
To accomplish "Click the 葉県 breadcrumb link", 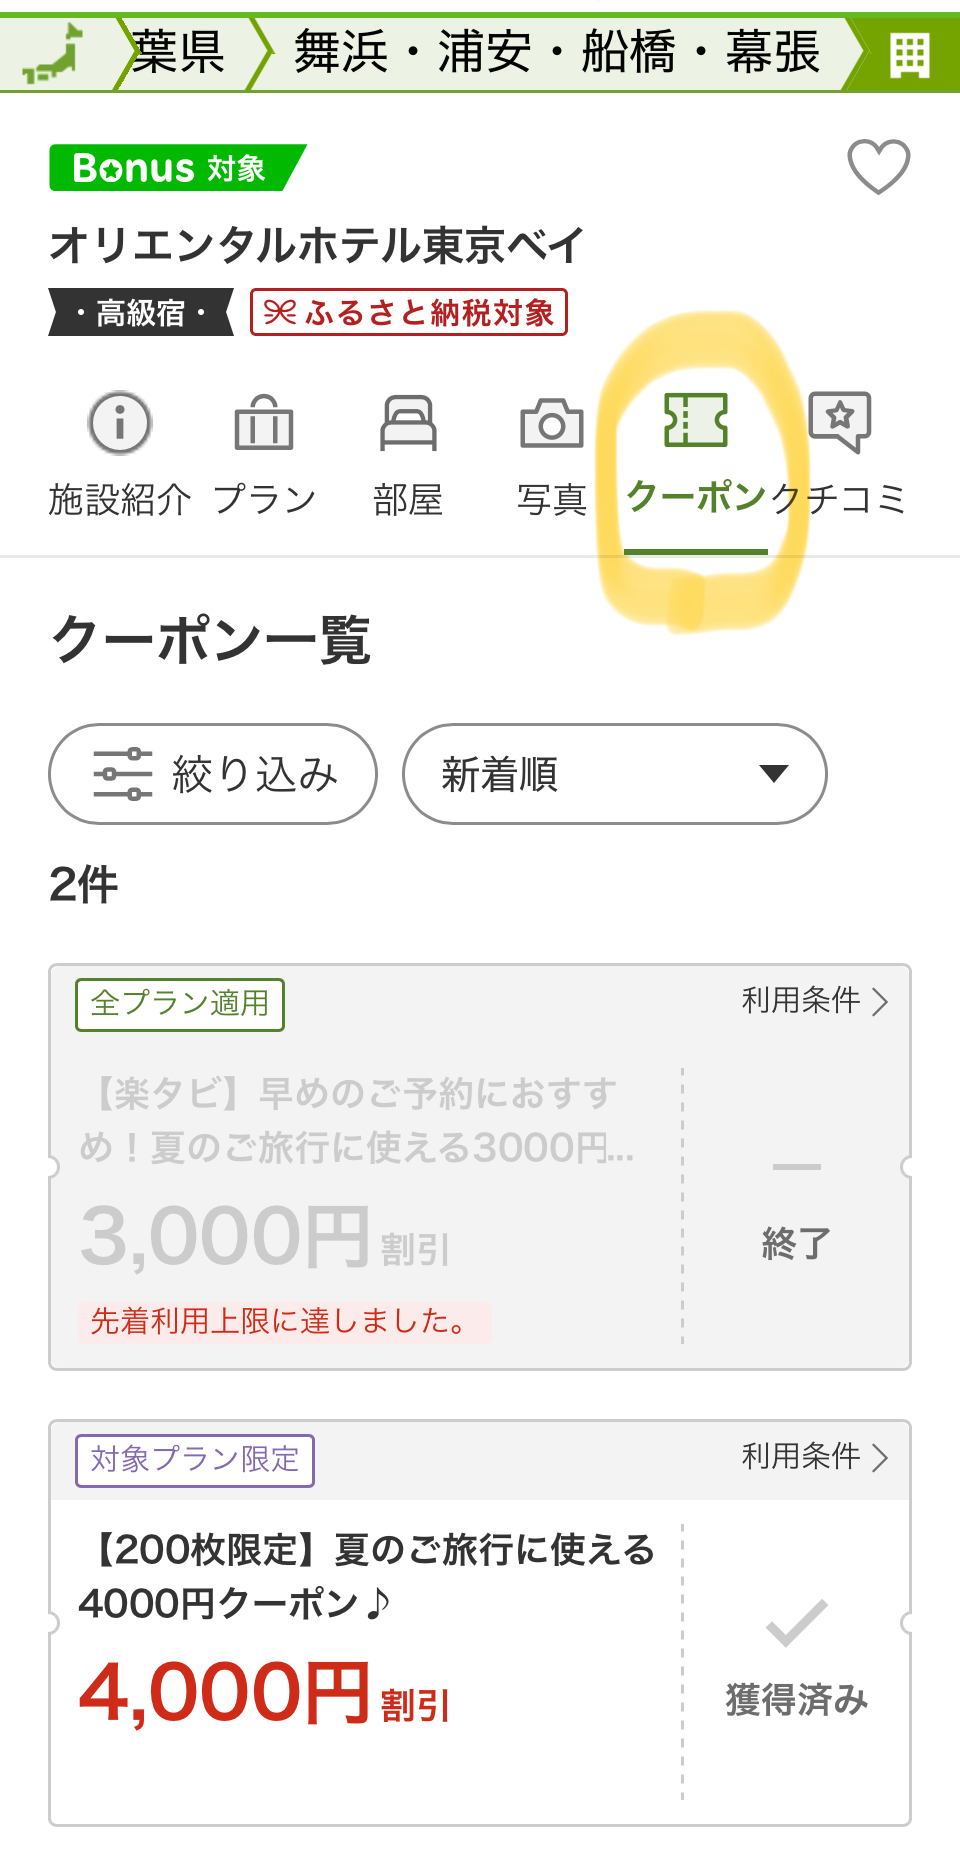I will [x=178, y=52].
